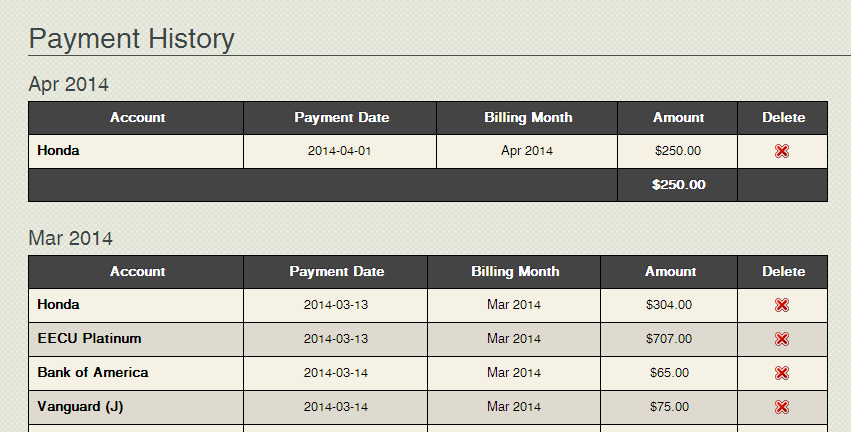Click the Payment History heading
This screenshot has height=432, width=851.
(131, 39)
